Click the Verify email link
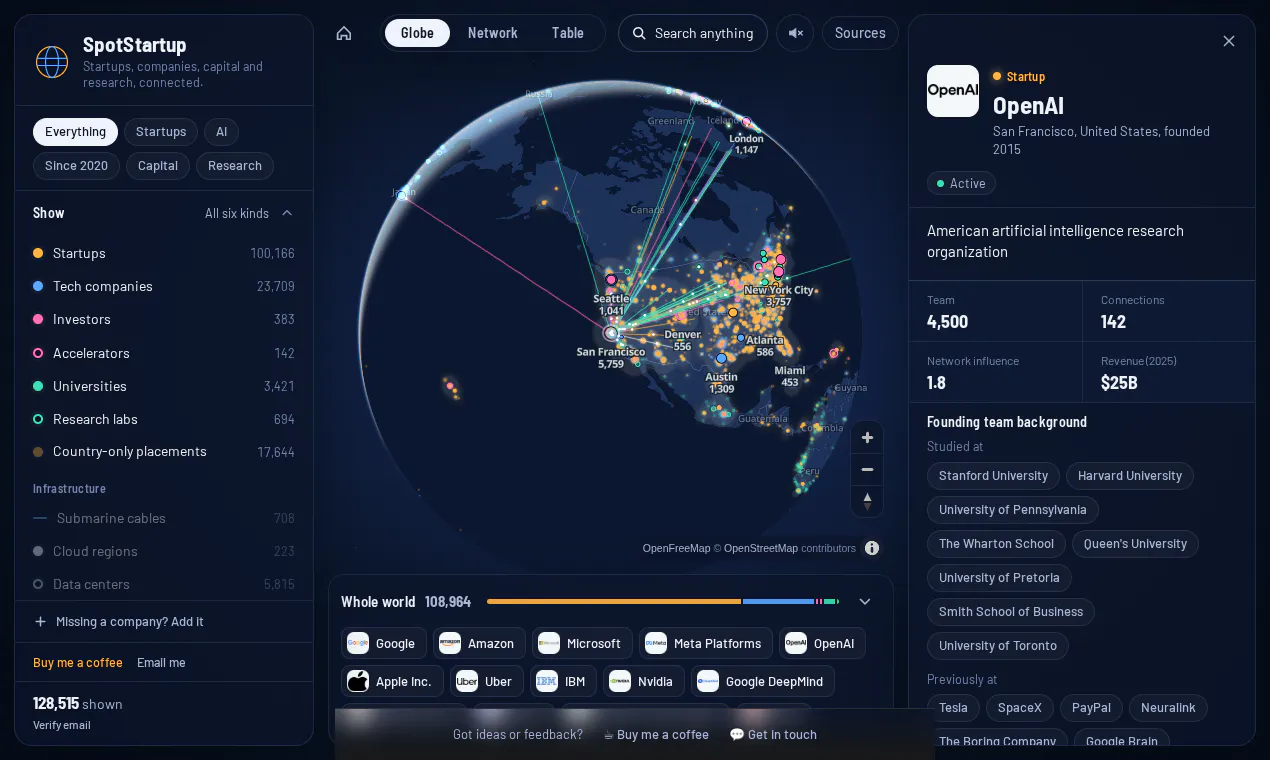The width and height of the screenshot is (1270, 760). click(x=62, y=725)
